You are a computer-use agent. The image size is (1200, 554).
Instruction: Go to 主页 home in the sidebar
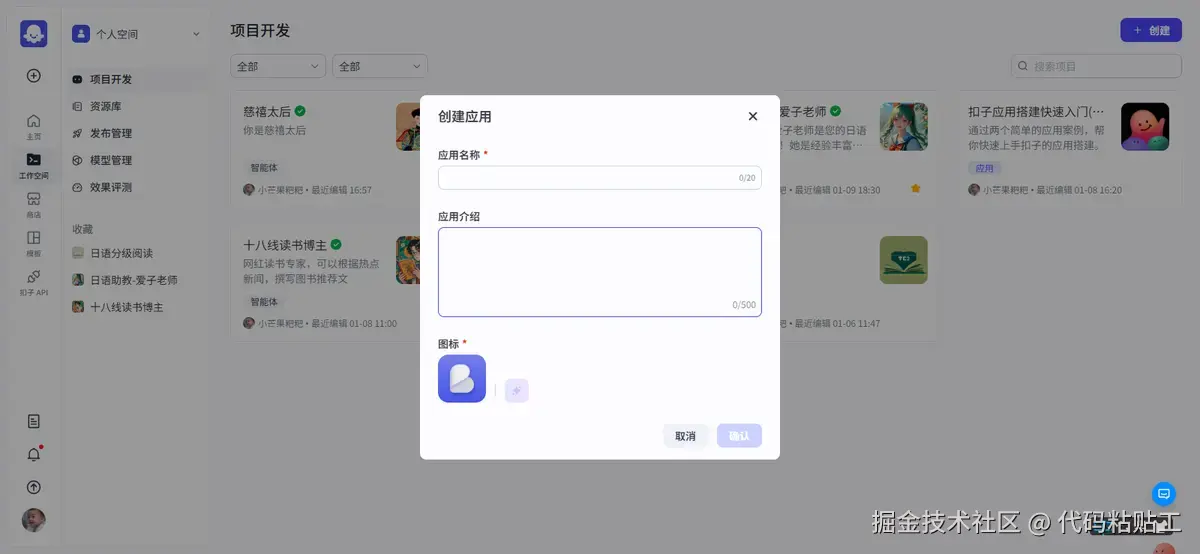[x=33, y=125]
